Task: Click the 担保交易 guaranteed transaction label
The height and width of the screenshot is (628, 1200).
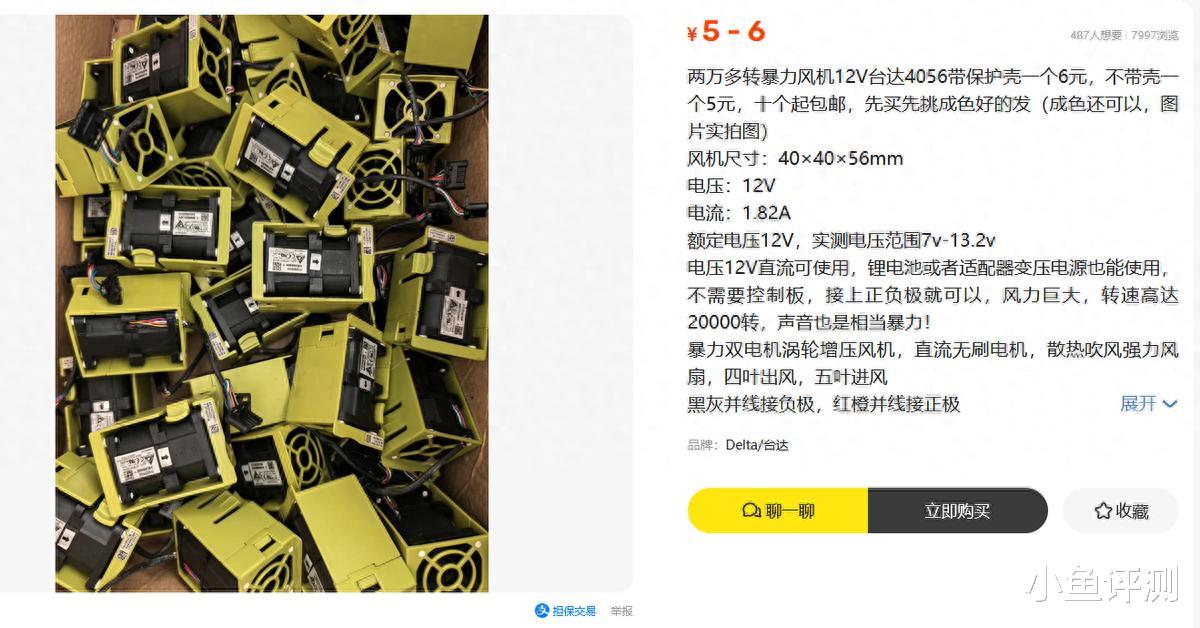Action: point(574,611)
